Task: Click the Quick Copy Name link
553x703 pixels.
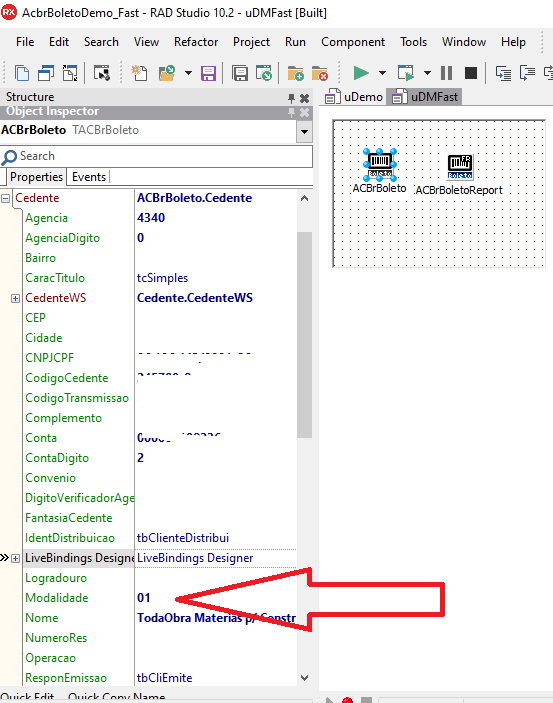Action: click(x=117, y=697)
